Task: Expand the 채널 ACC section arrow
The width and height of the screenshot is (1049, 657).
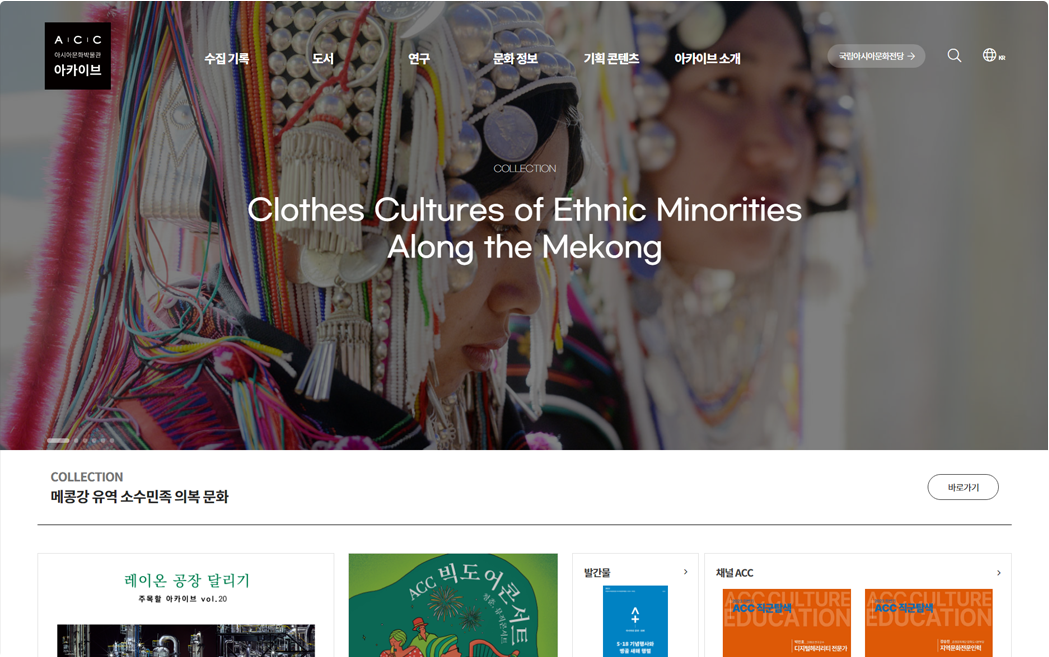Action: pos(998,573)
